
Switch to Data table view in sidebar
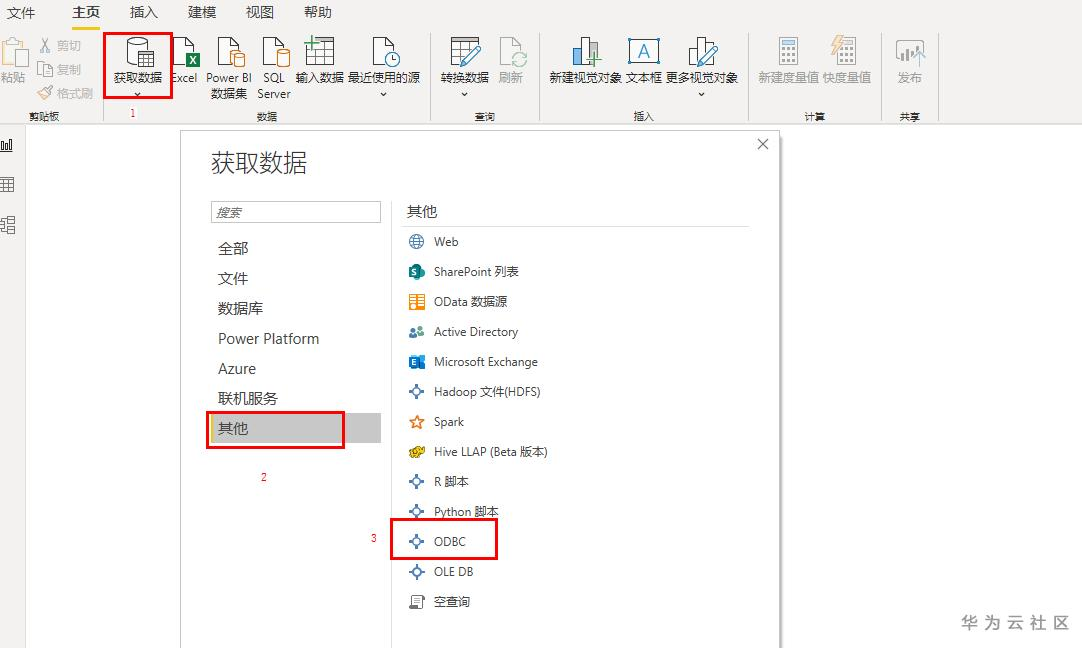(x=8, y=184)
